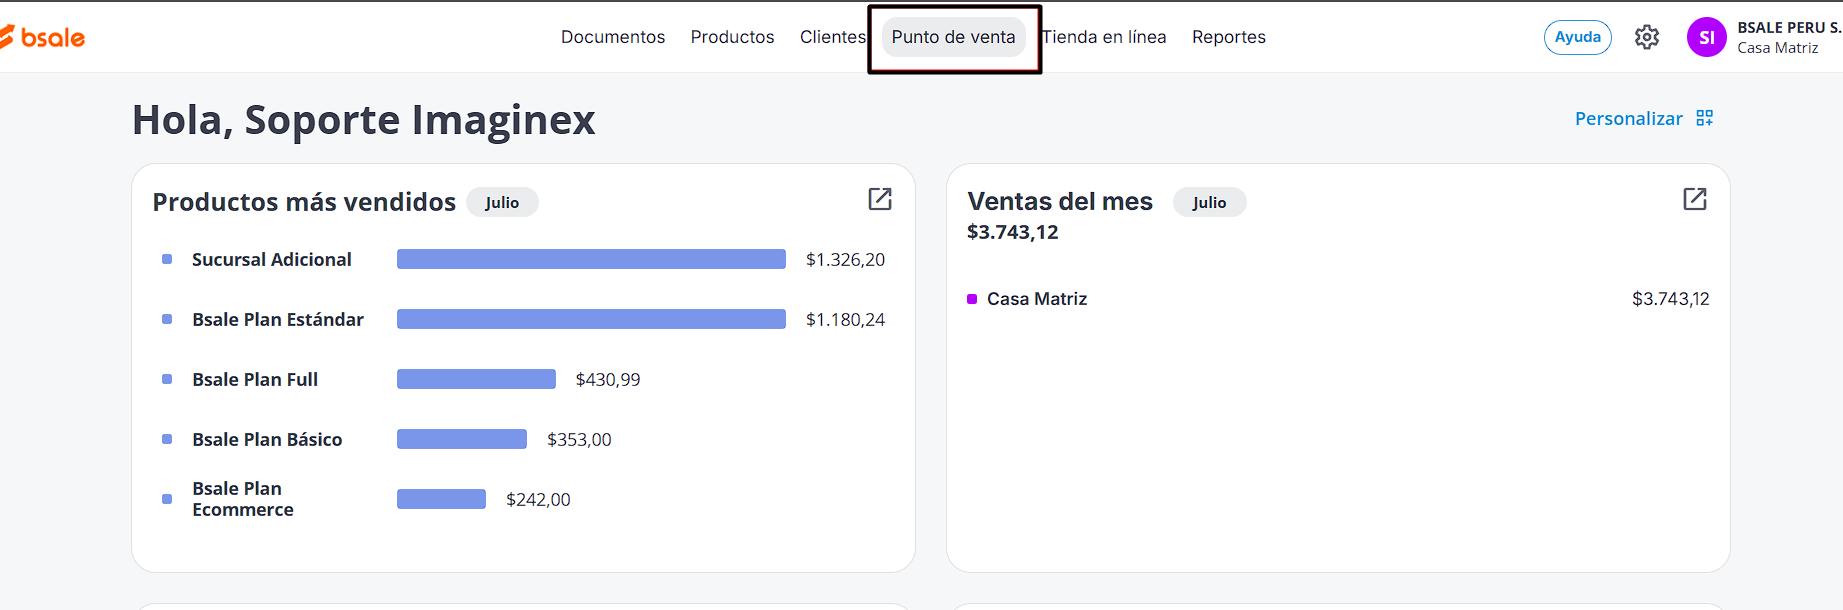Click the Bsale Plan Ecommerce sales bar

click(x=441, y=499)
